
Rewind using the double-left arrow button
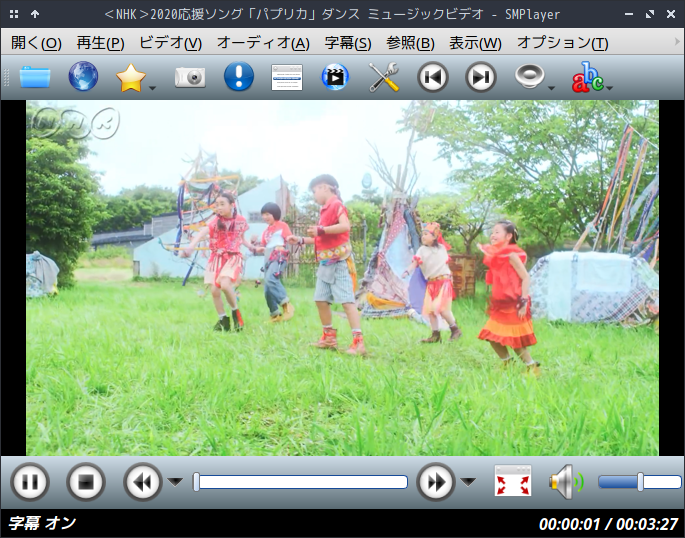point(142,482)
